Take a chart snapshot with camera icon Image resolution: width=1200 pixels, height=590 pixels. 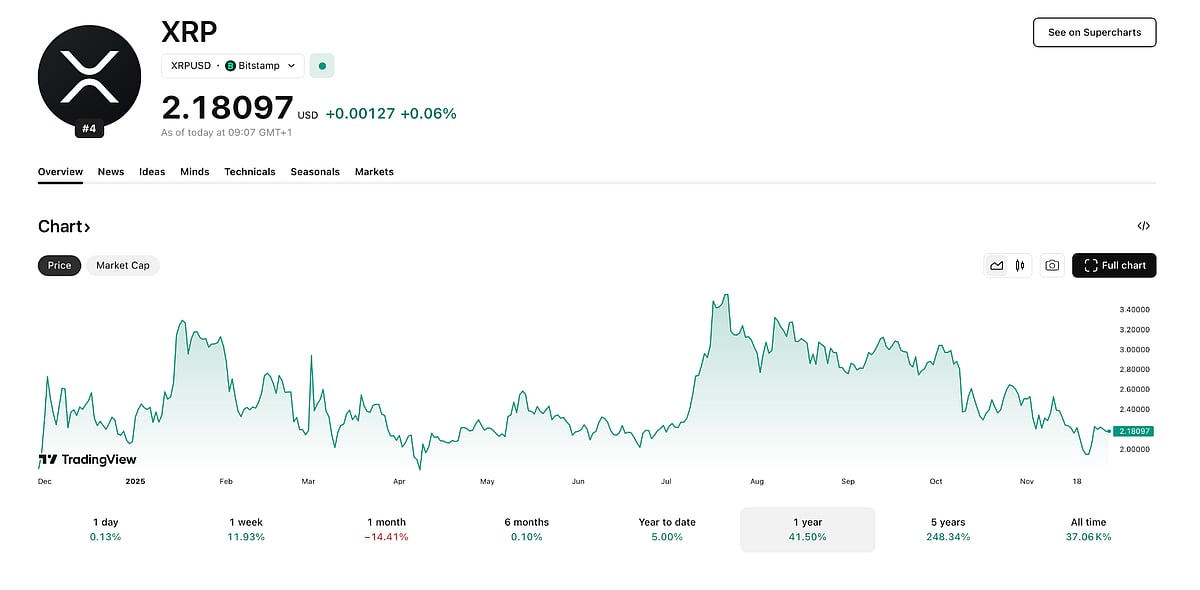coord(1052,265)
